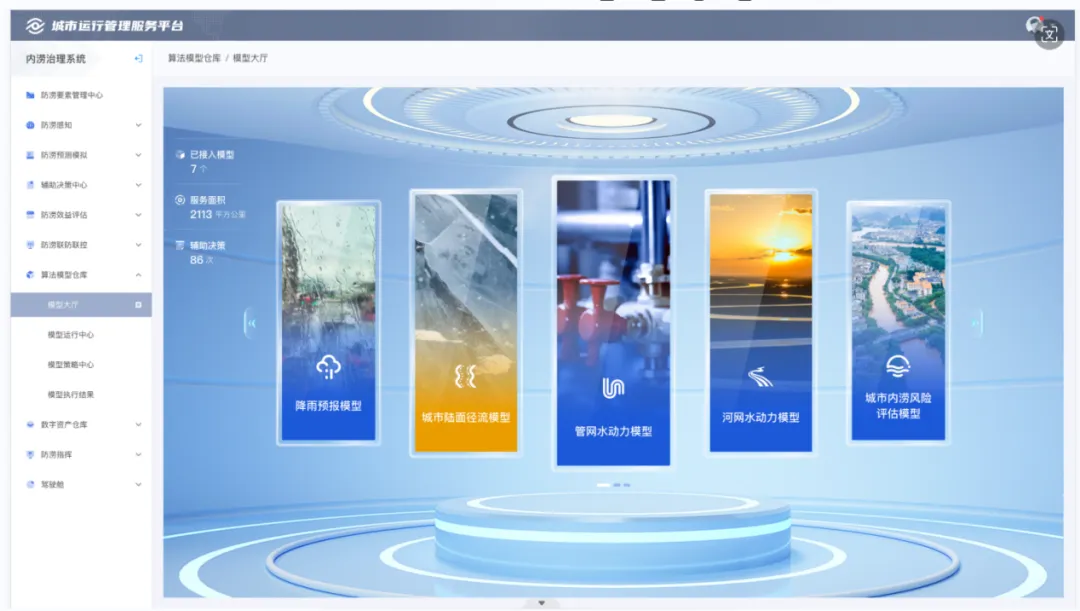
Task: Expand the 防涝效益评估 menu chevron
Action: 138,215
